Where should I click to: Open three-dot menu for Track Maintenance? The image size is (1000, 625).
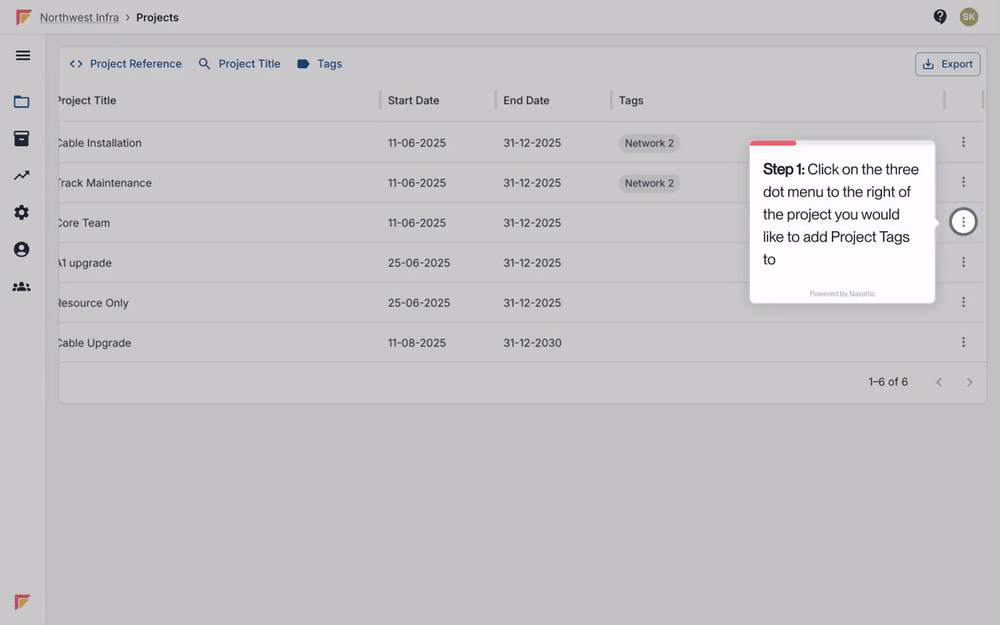[x=963, y=182]
